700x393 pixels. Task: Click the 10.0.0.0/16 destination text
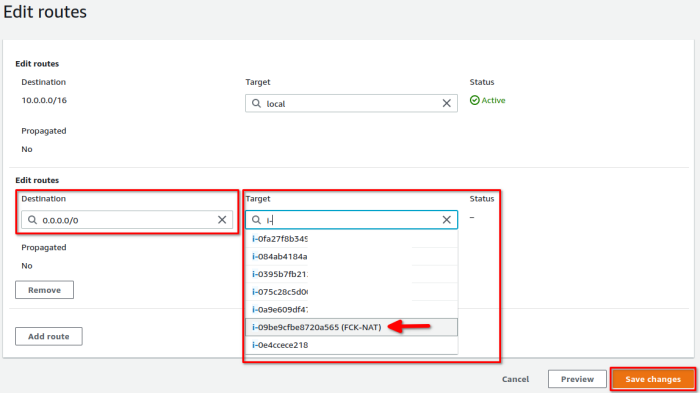44,100
